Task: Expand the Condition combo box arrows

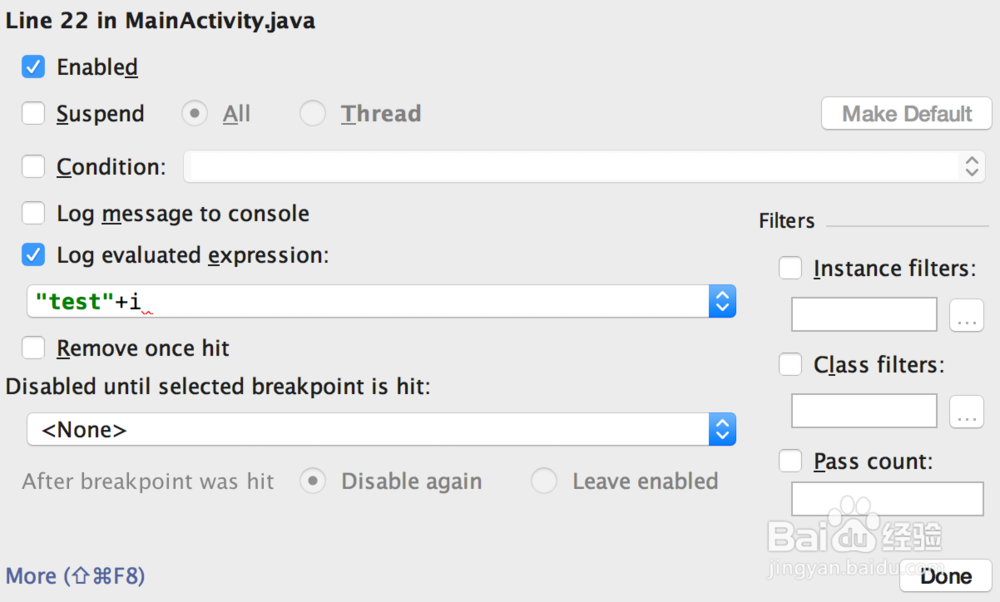Action: pyautogui.click(x=972, y=167)
